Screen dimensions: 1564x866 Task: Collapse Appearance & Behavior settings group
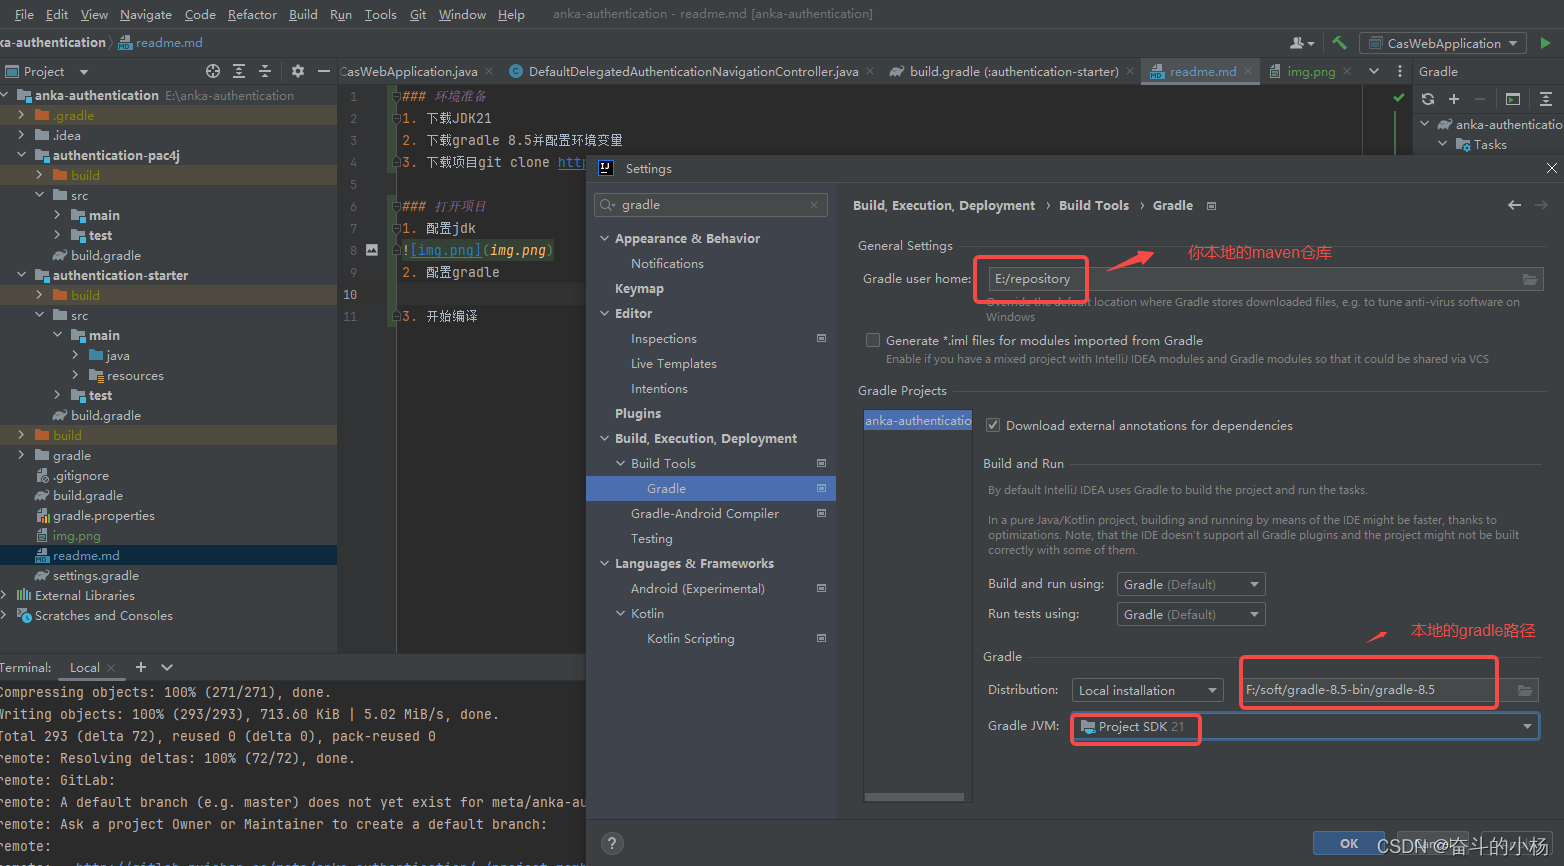[604, 238]
